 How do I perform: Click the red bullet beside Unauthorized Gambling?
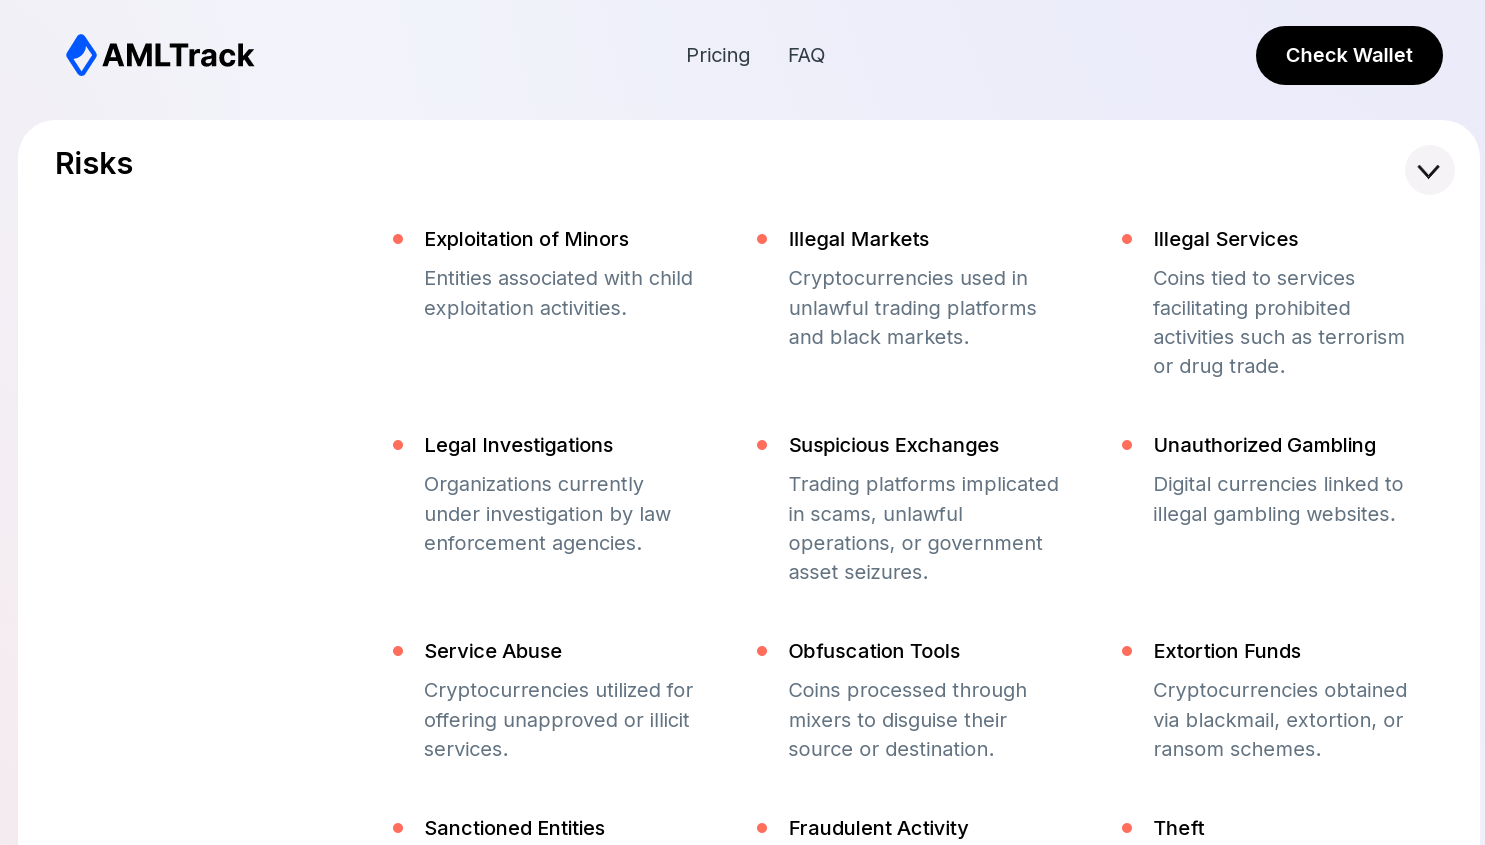(x=1127, y=445)
